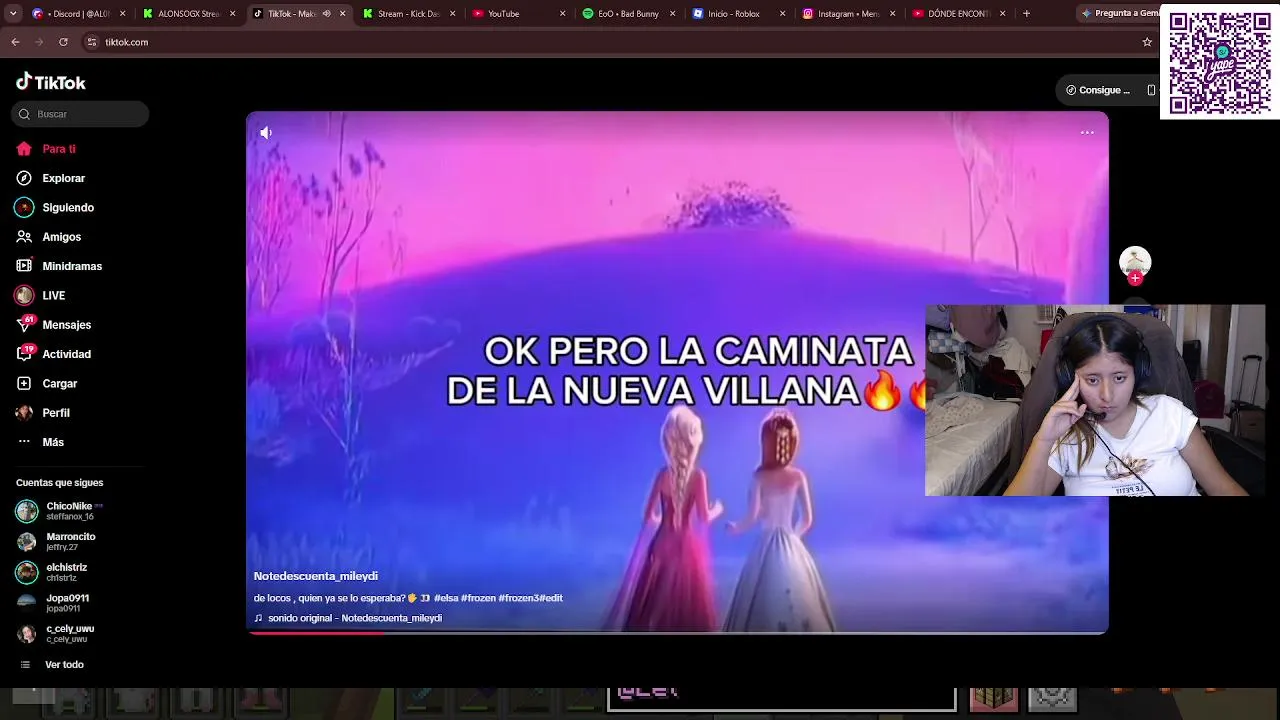1280x720 pixels.
Task: Open the Amigos page
Action: tap(48, 237)
